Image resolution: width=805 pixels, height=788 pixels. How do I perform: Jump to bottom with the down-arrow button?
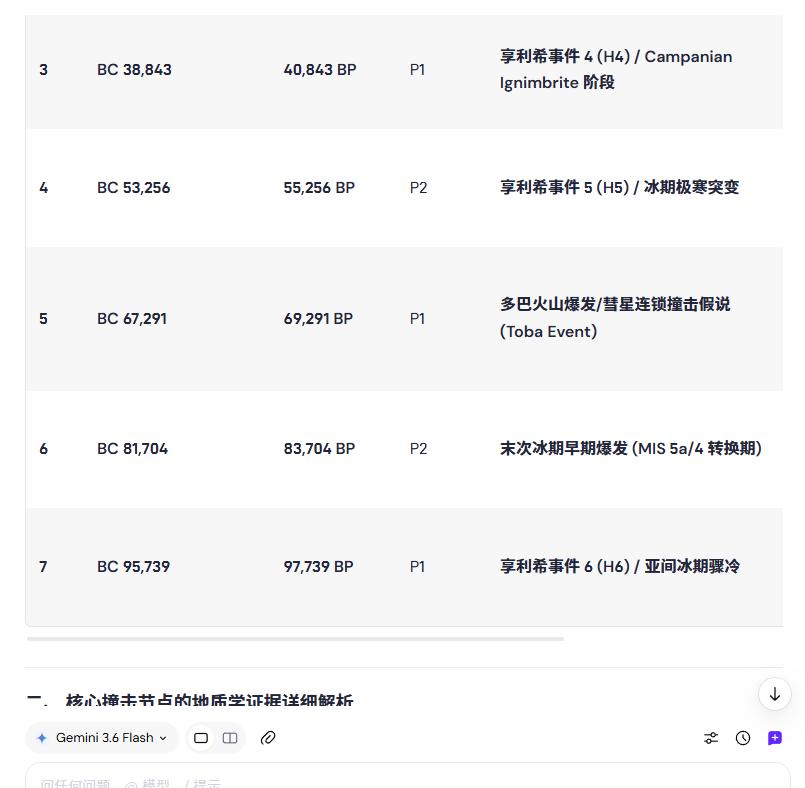tap(775, 695)
